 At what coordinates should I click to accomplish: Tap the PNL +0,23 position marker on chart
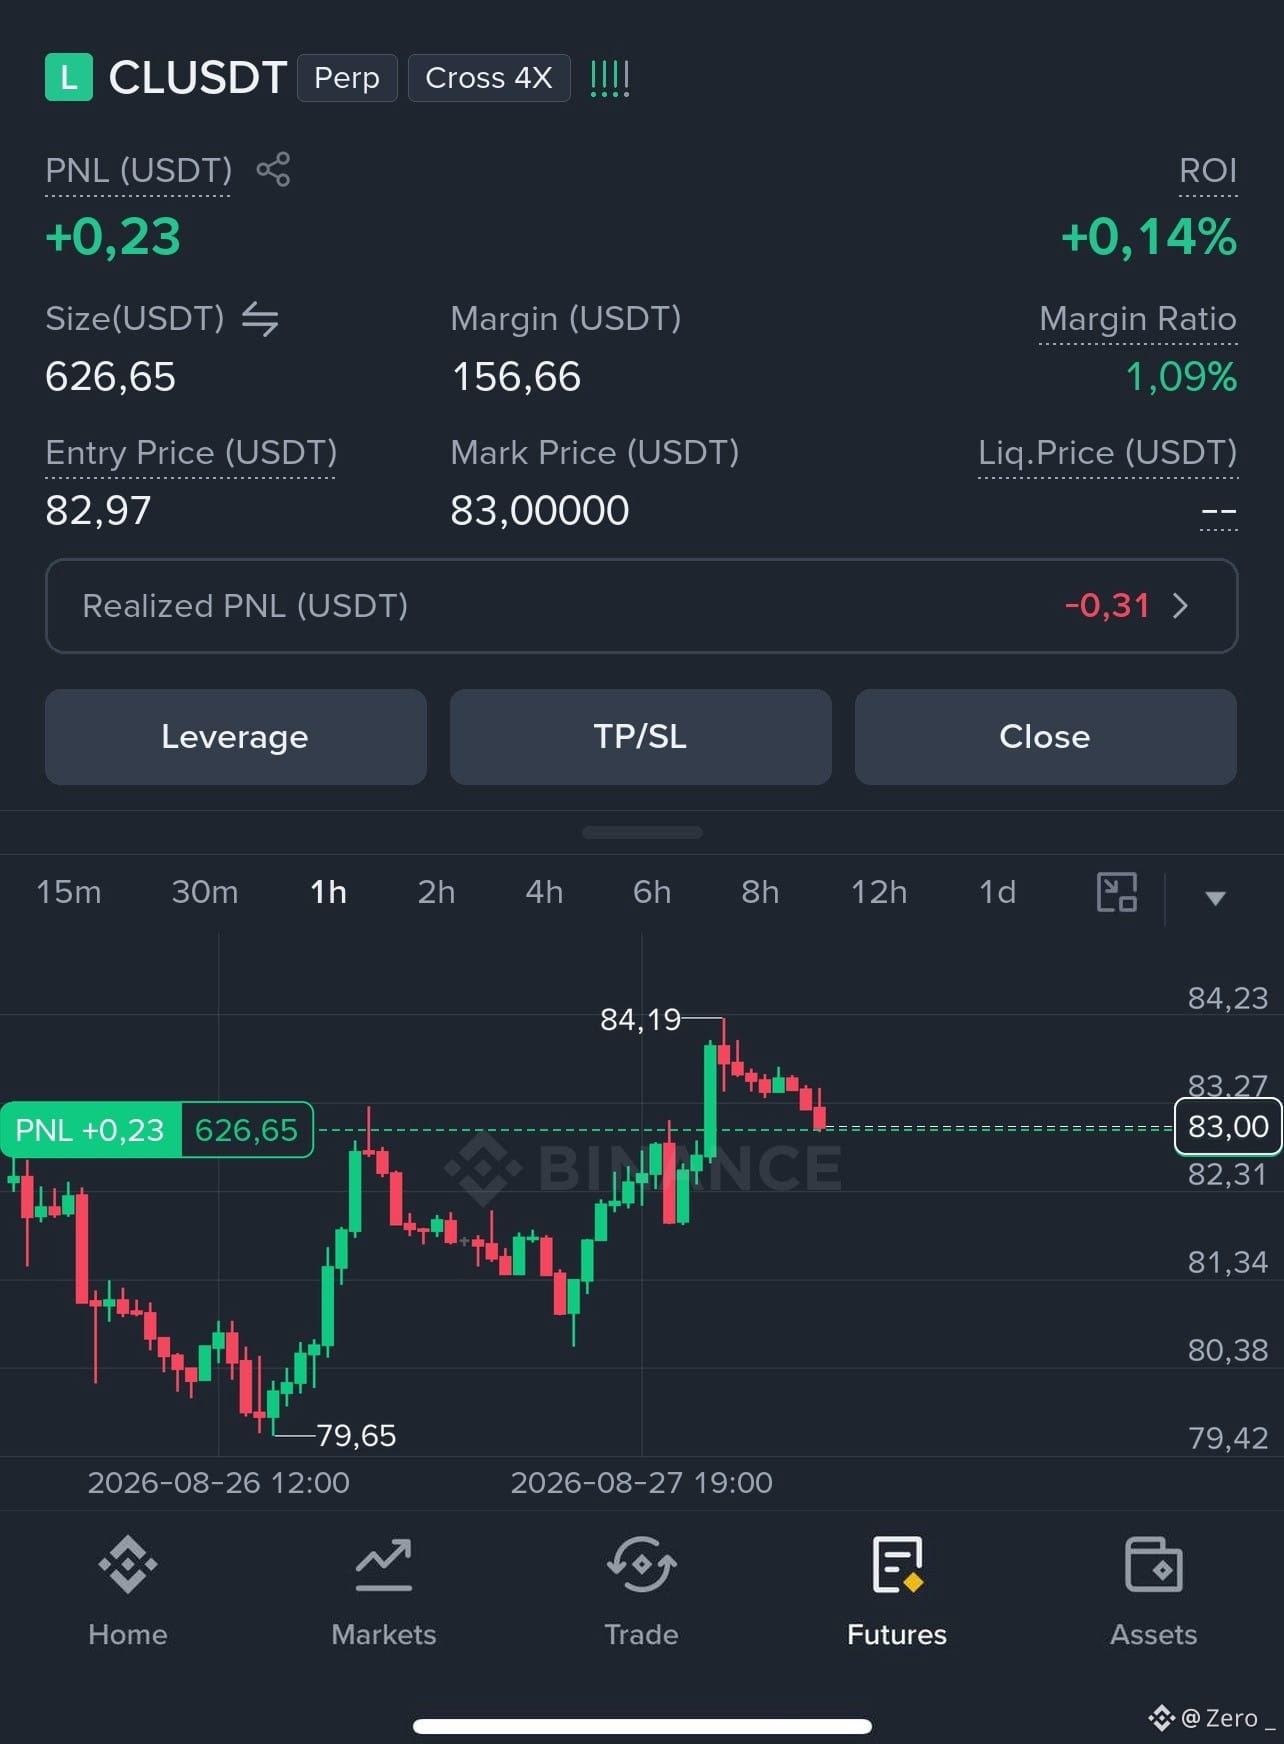tap(157, 1130)
